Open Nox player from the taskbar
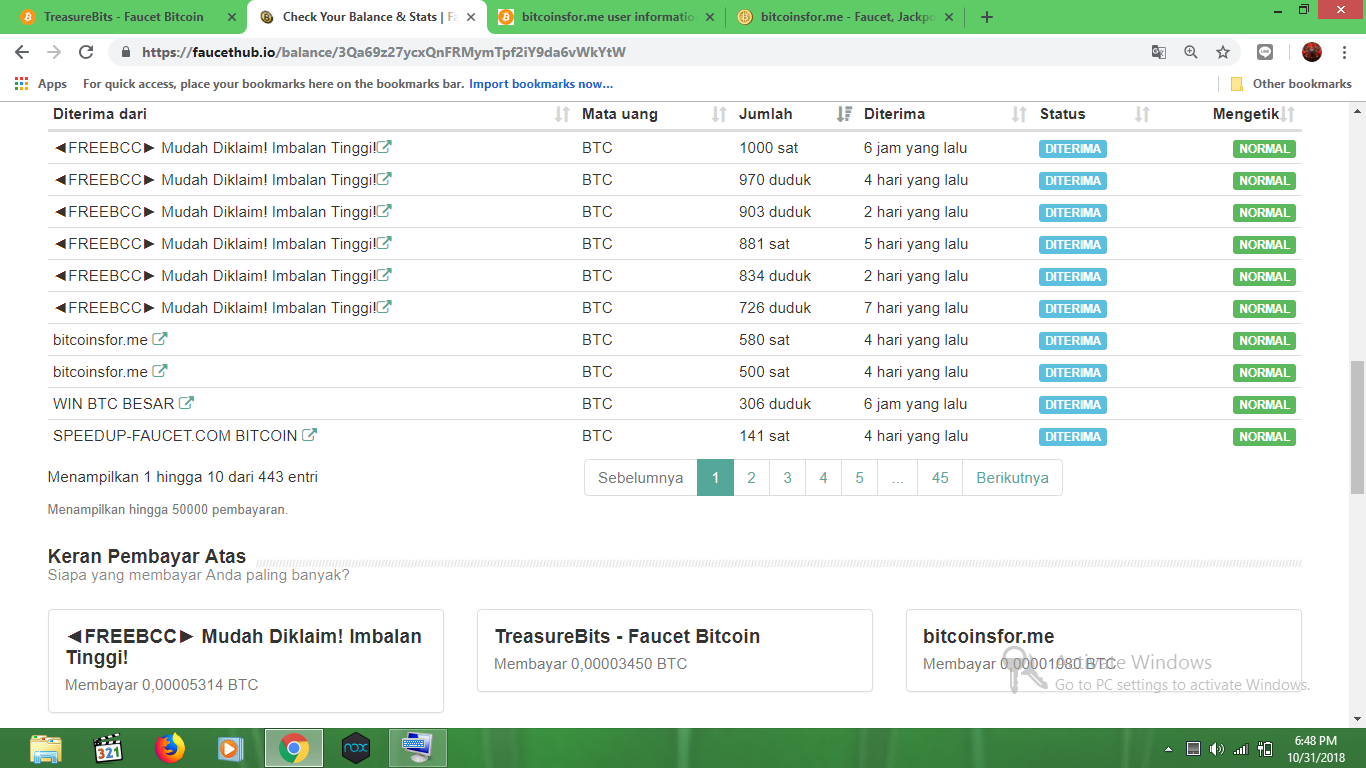The width and height of the screenshot is (1366, 768). click(356, 748)
